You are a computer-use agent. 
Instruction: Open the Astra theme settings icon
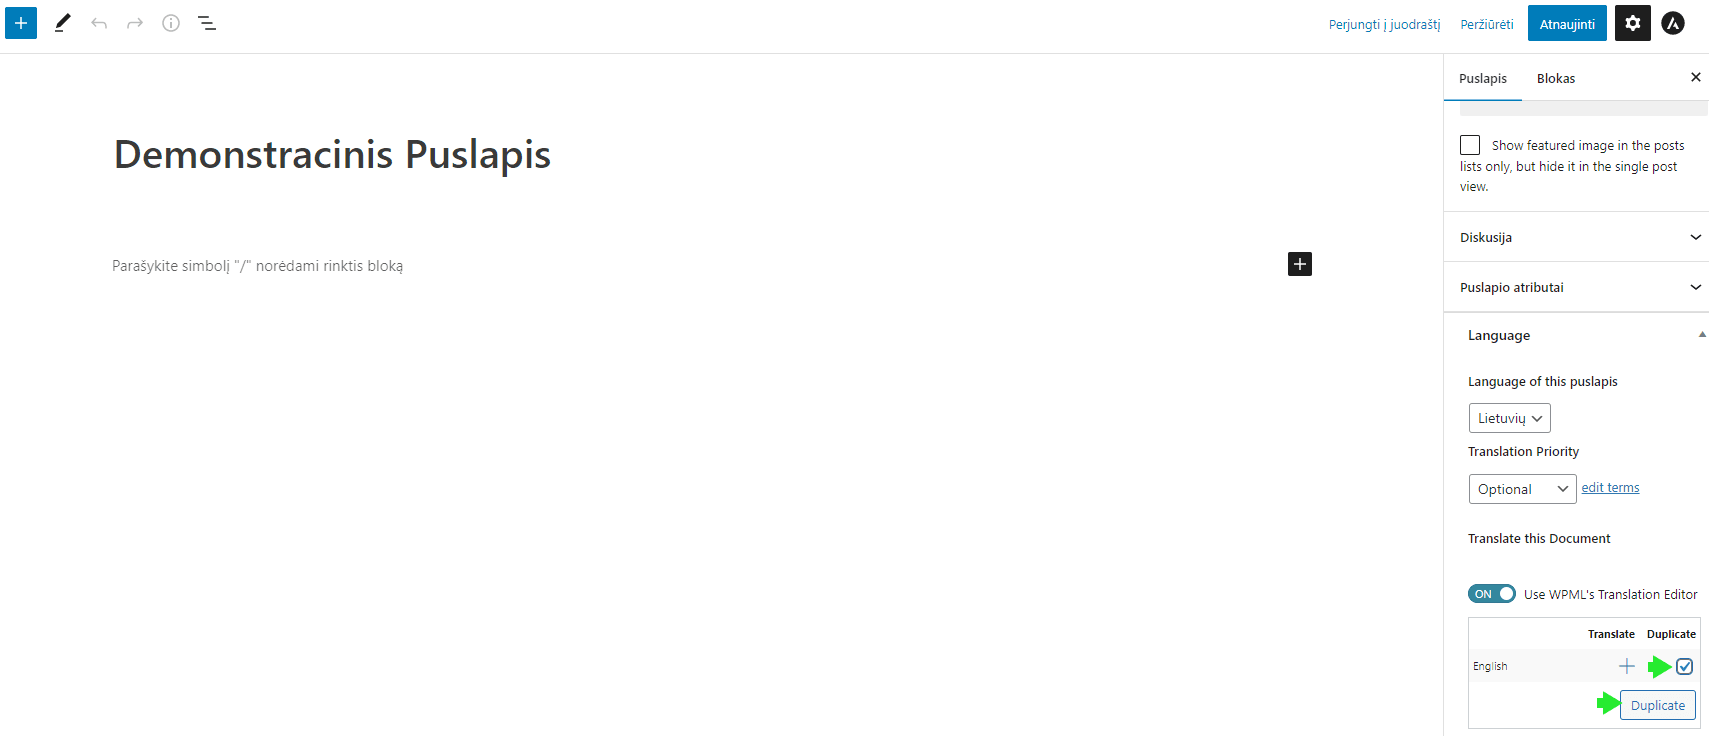pos(1673,23)
